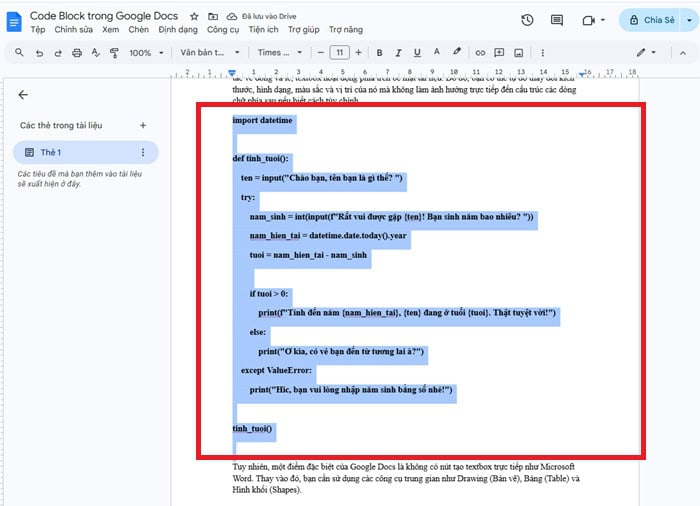Click the right indent marker on ruler
This screenshot has width=700, height=506.
tap(582, 74)
